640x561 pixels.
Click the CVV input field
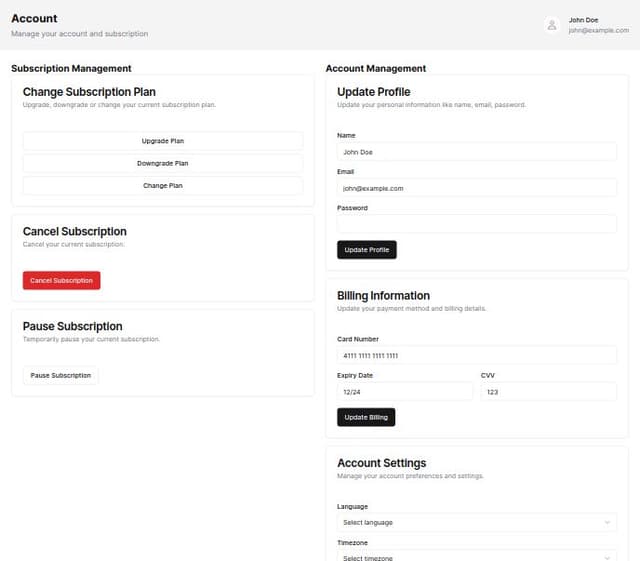pos(548,392)
